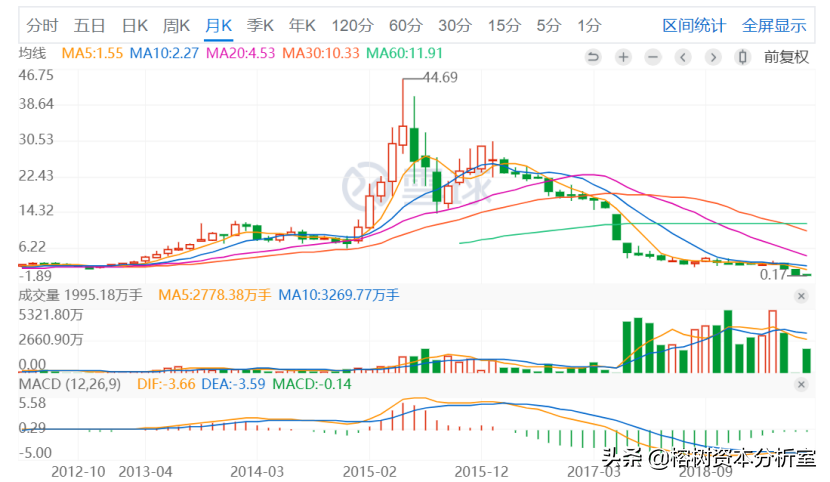The width and height of the screenshot is (830, 482).
Task: Open 区间统计 range statistics
Action: point(694,25)
